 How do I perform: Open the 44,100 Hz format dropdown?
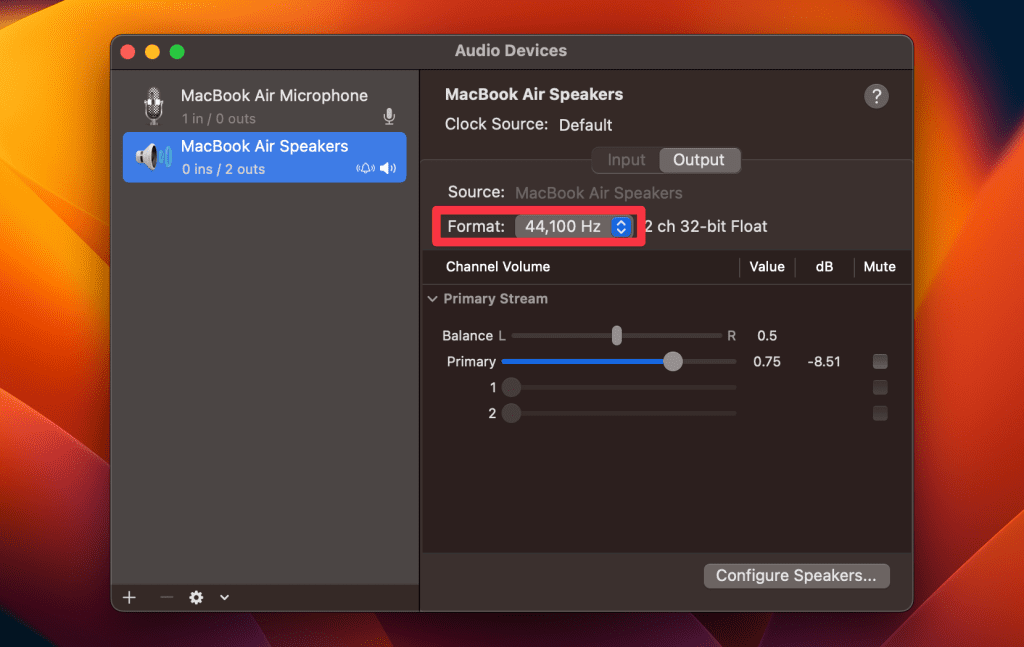point(574,227)
